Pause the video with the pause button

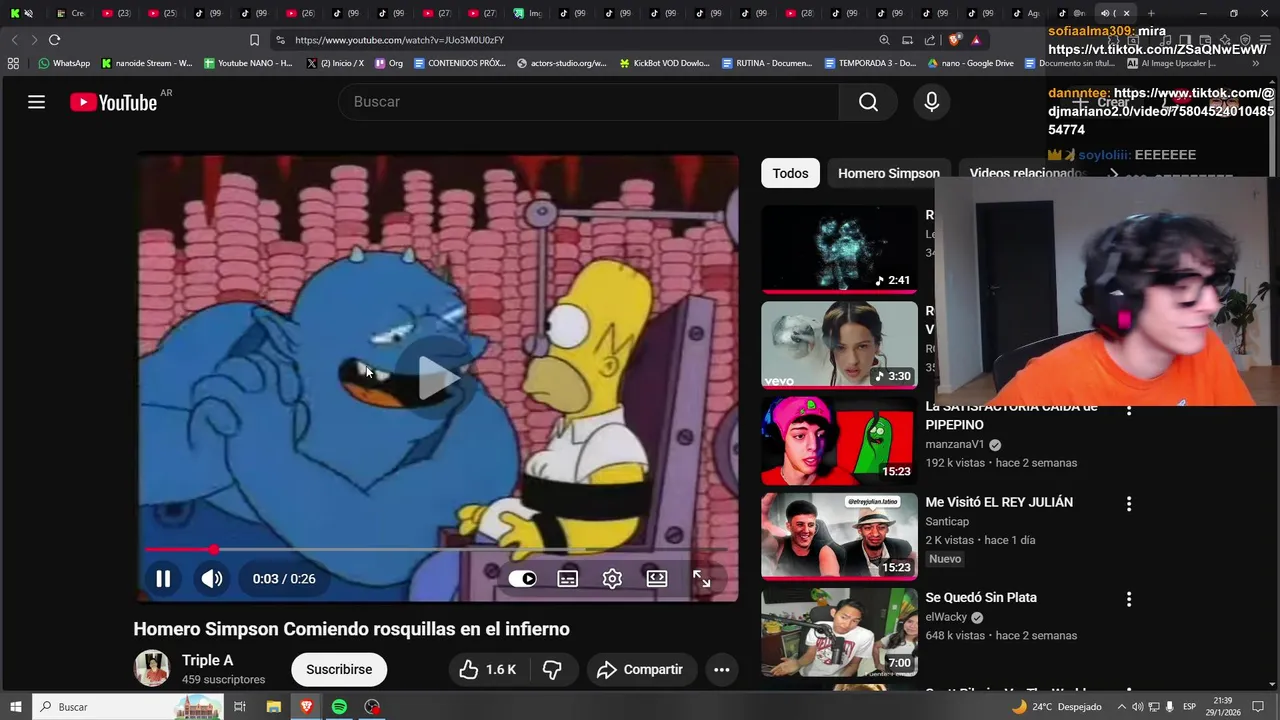click(163, 579)
